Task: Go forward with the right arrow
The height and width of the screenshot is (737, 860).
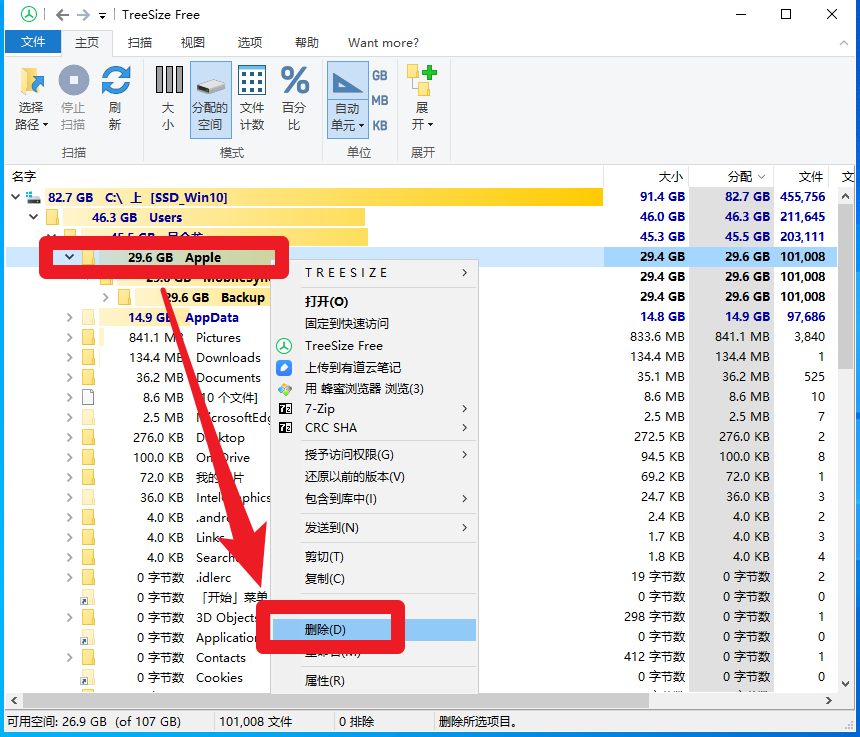Action: pyautogui.click(x=83, y=15)
